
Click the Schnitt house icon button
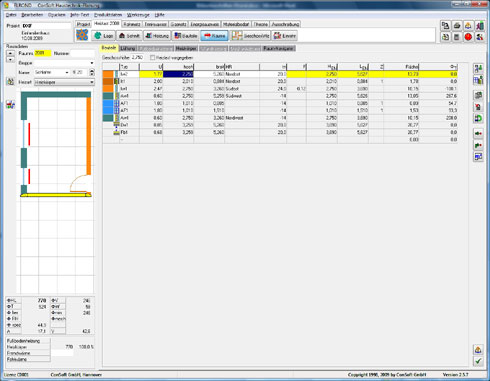coord(129,36)
